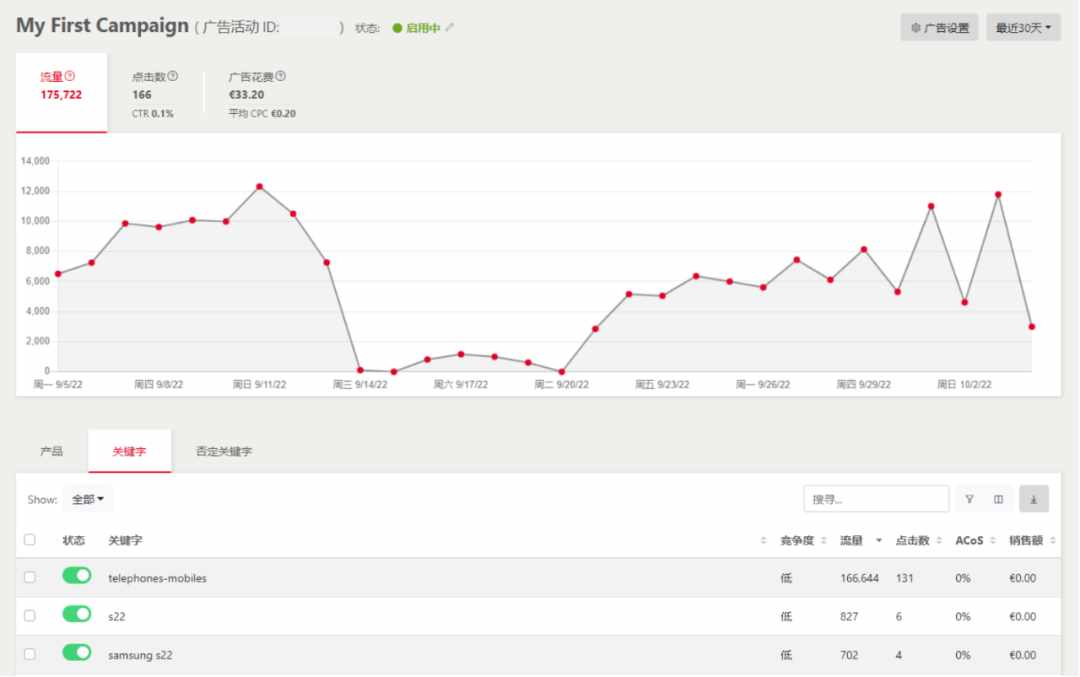1080x677 pixels.
Task: Select the 广告花费 metric card
Action: (x=262, y=94)
